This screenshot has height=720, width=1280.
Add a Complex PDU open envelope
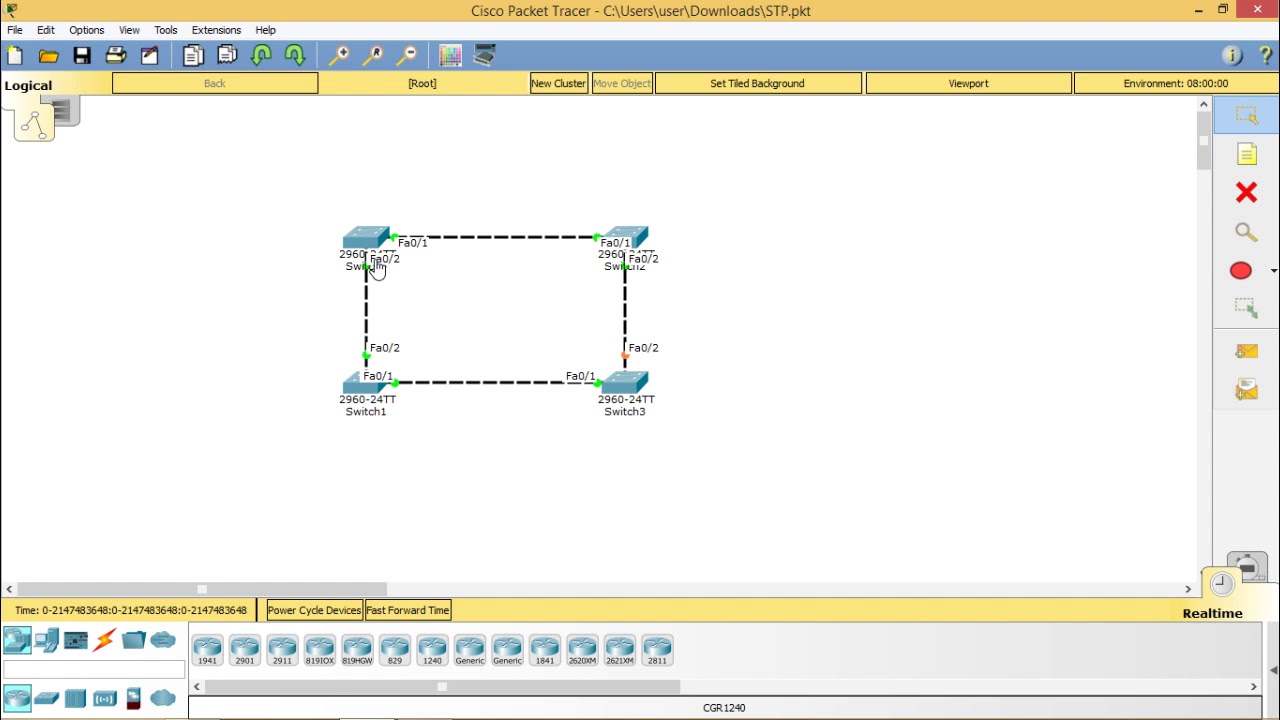point(1246,389)
